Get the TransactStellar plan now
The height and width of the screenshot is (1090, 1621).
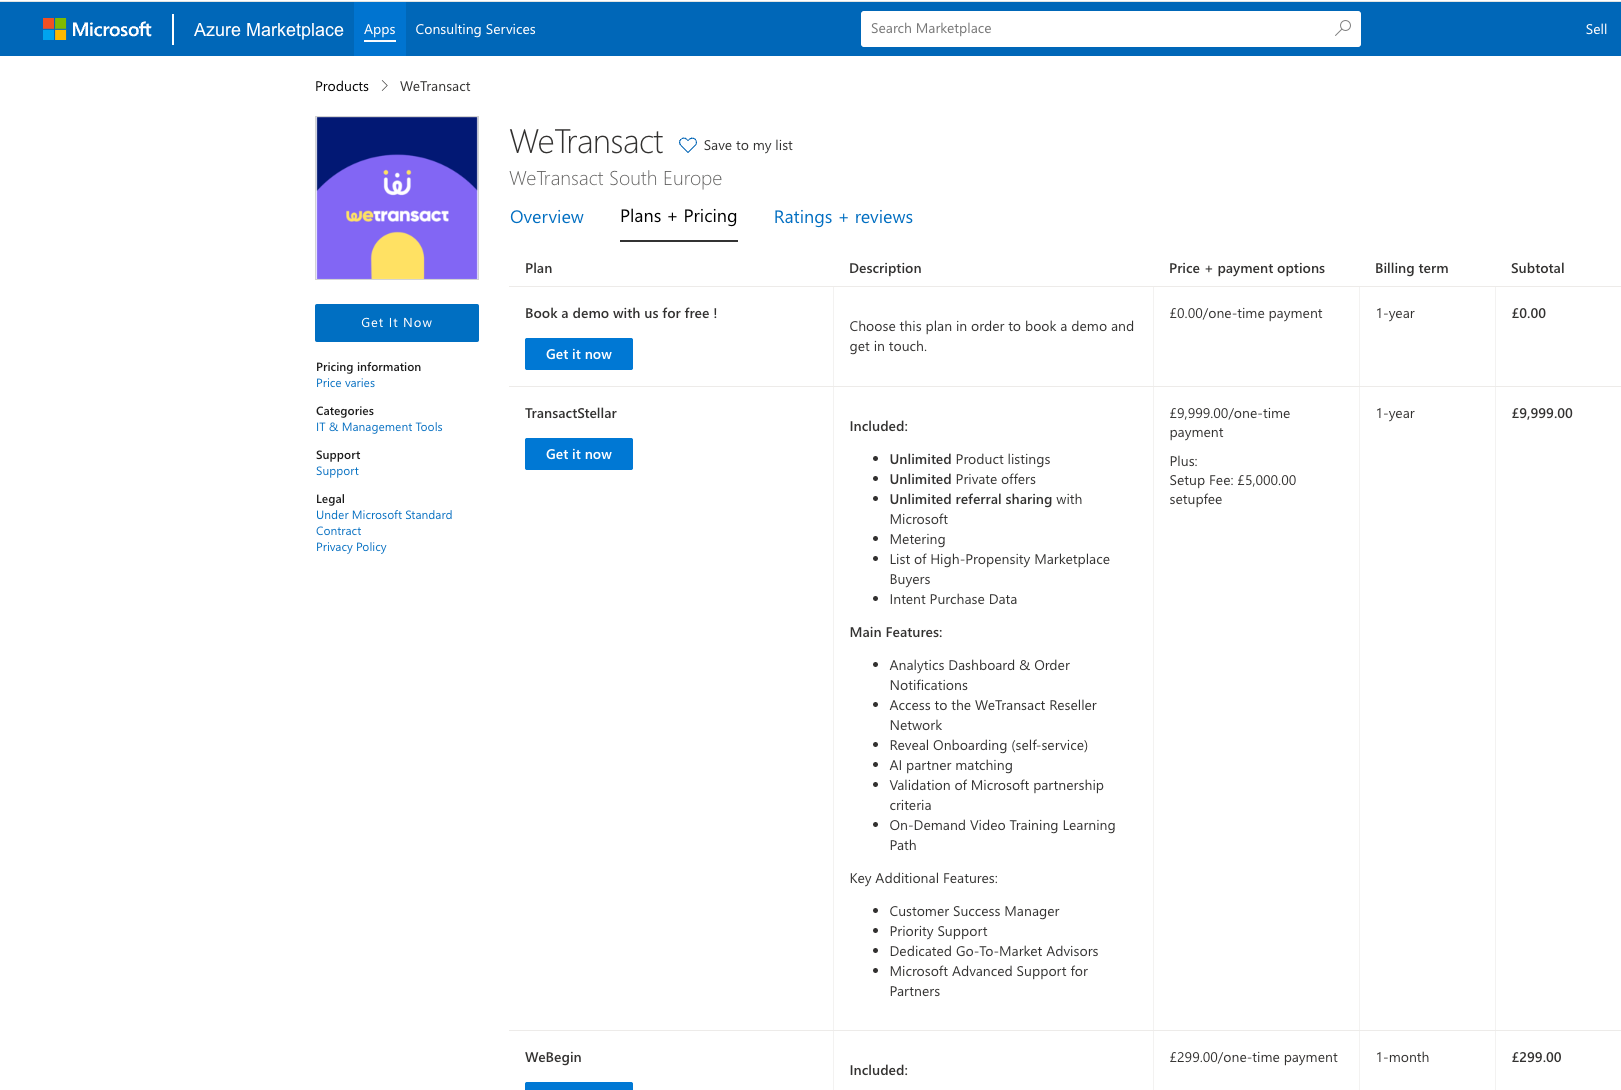(x=579, y=454)
